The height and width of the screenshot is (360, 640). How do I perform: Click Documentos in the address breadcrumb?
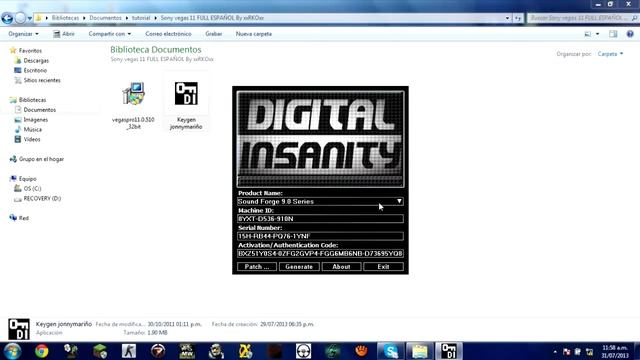(105, 18)
